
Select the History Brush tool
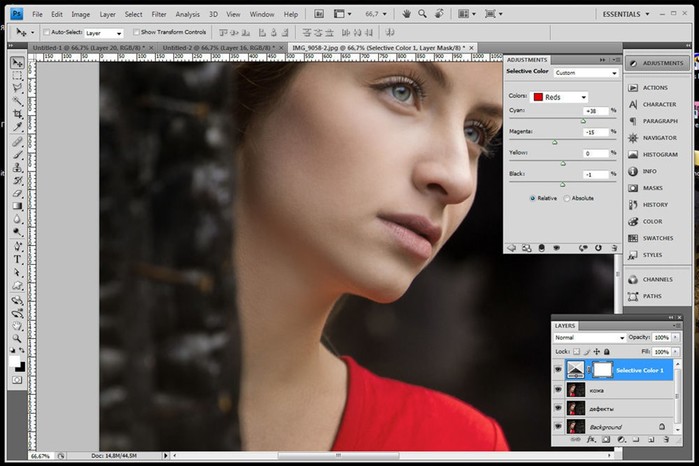pos(17,181)
